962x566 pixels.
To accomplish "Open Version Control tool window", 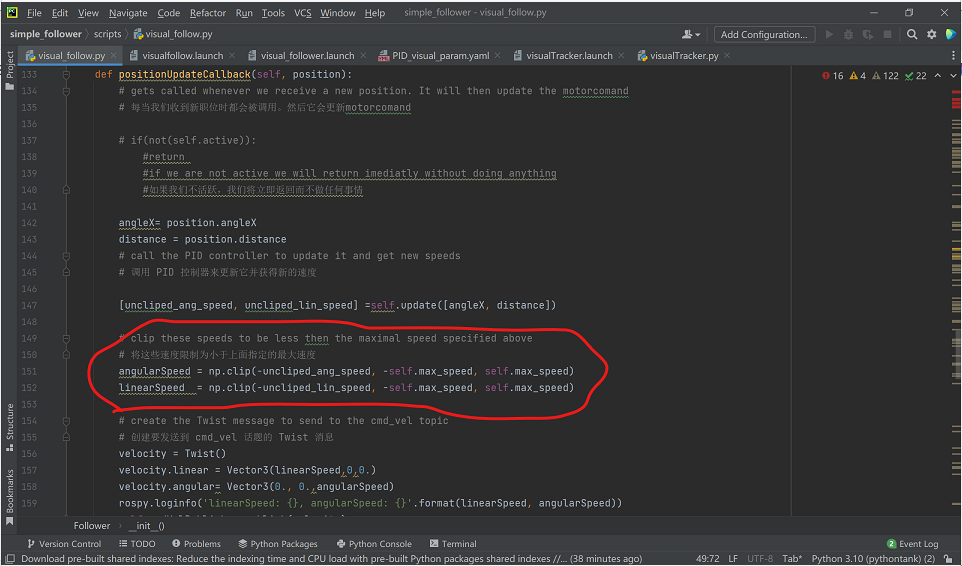I will [64, 544].
